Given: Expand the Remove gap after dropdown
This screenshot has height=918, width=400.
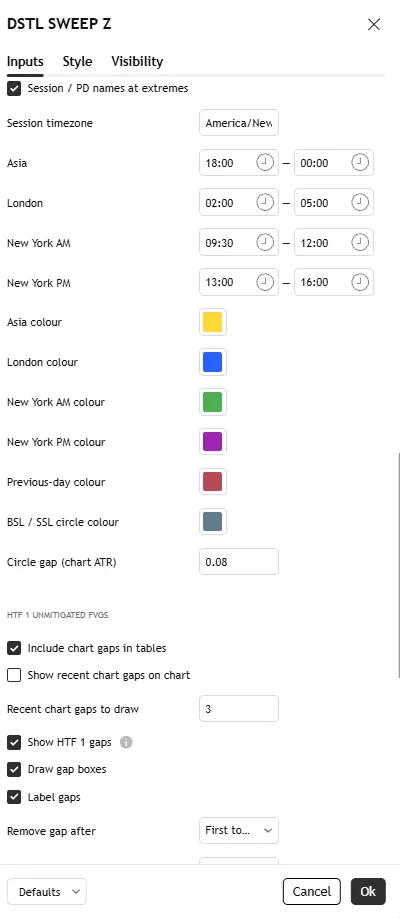Looking at the screenshot, I should point(239,830).
